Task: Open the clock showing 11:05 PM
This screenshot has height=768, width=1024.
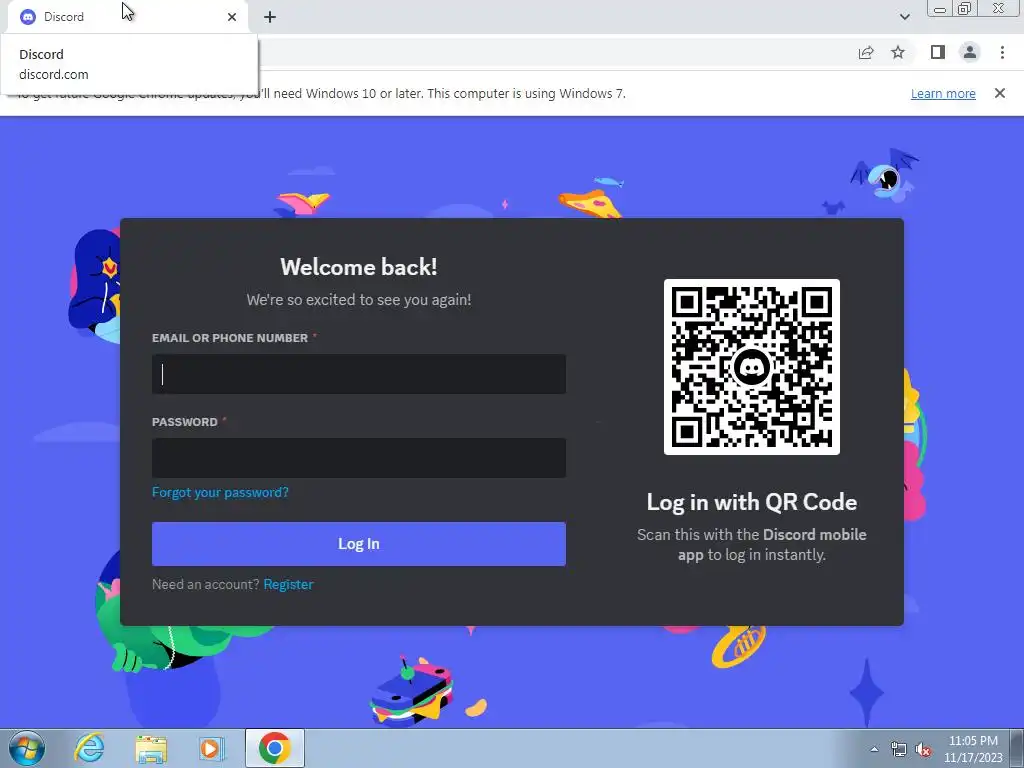Action: [973, 749]
